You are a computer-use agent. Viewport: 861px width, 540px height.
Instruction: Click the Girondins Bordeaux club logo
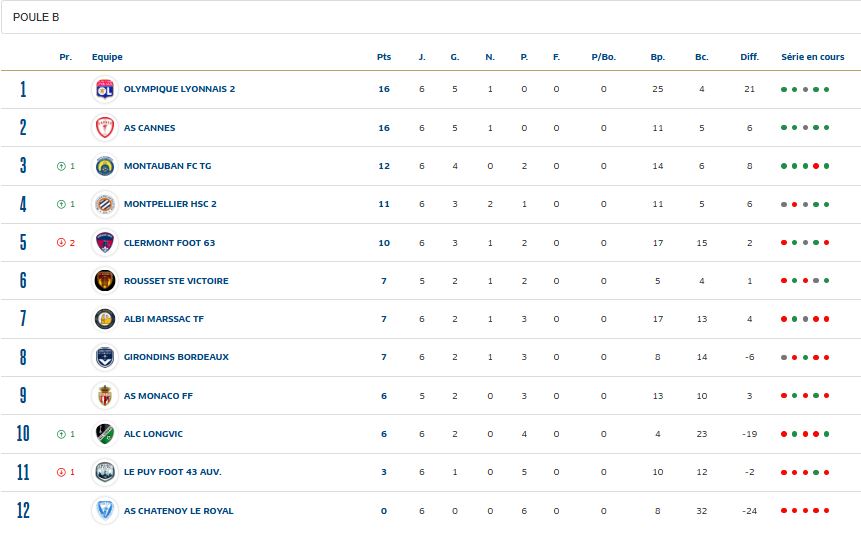105,357
